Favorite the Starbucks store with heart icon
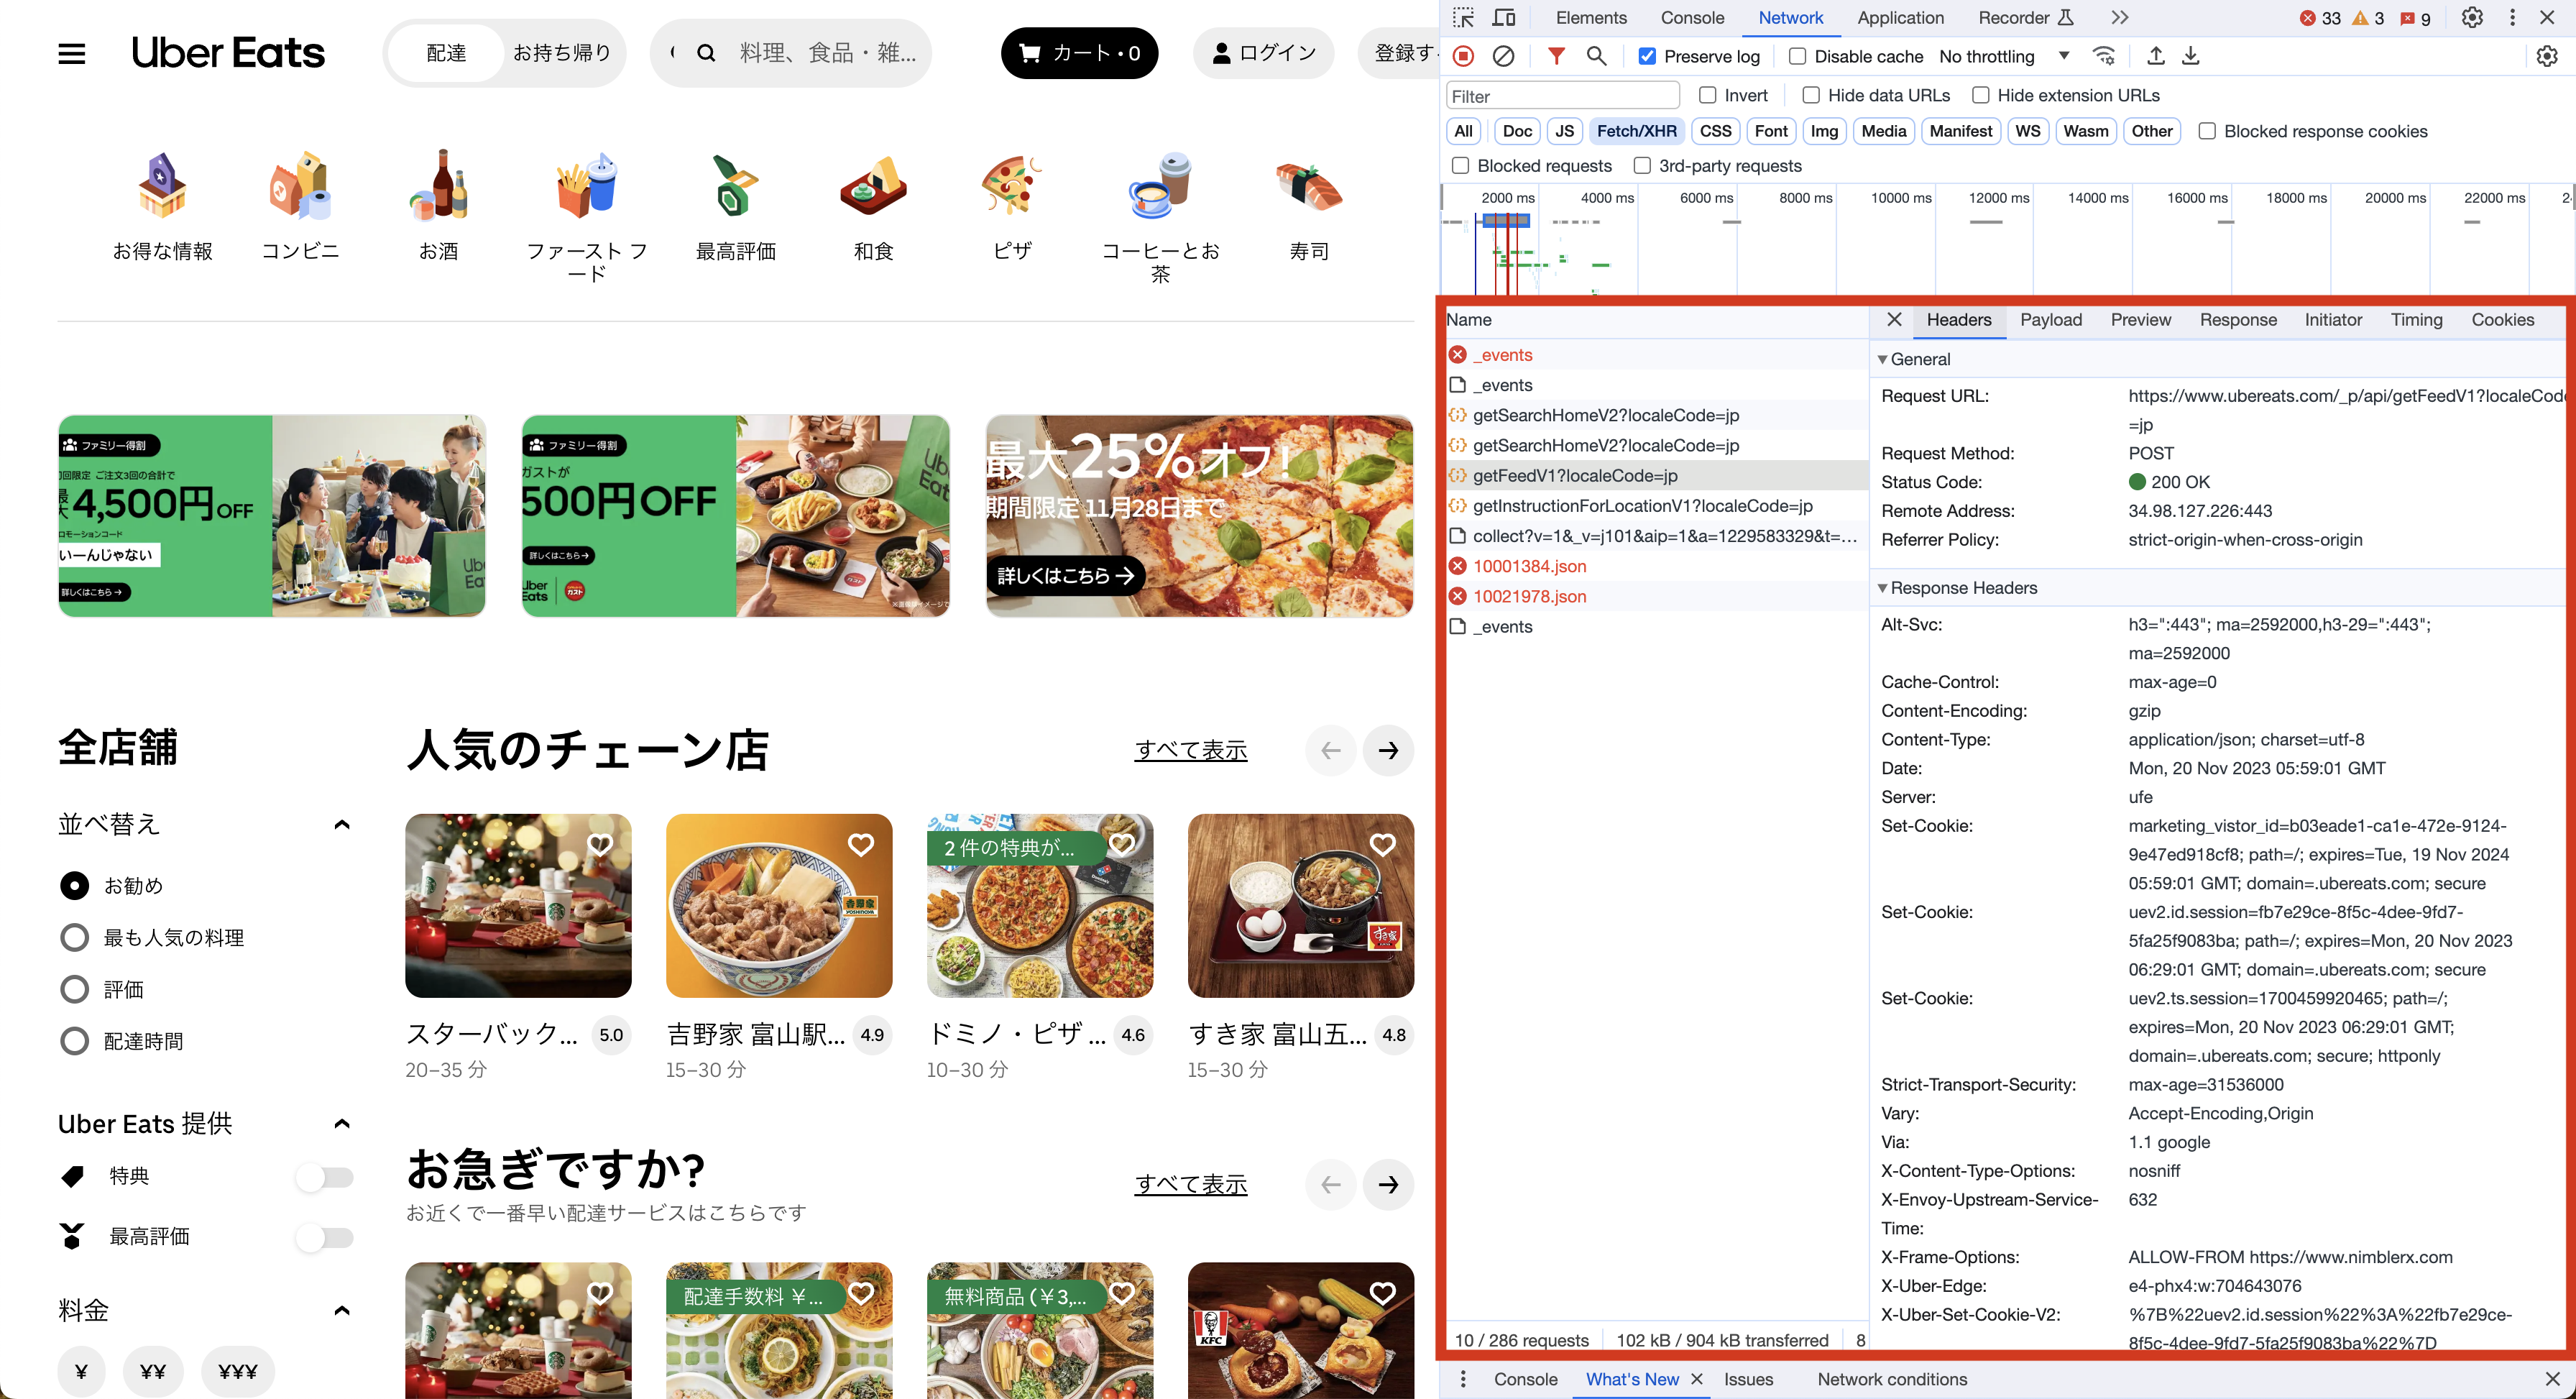 [600, 845]
